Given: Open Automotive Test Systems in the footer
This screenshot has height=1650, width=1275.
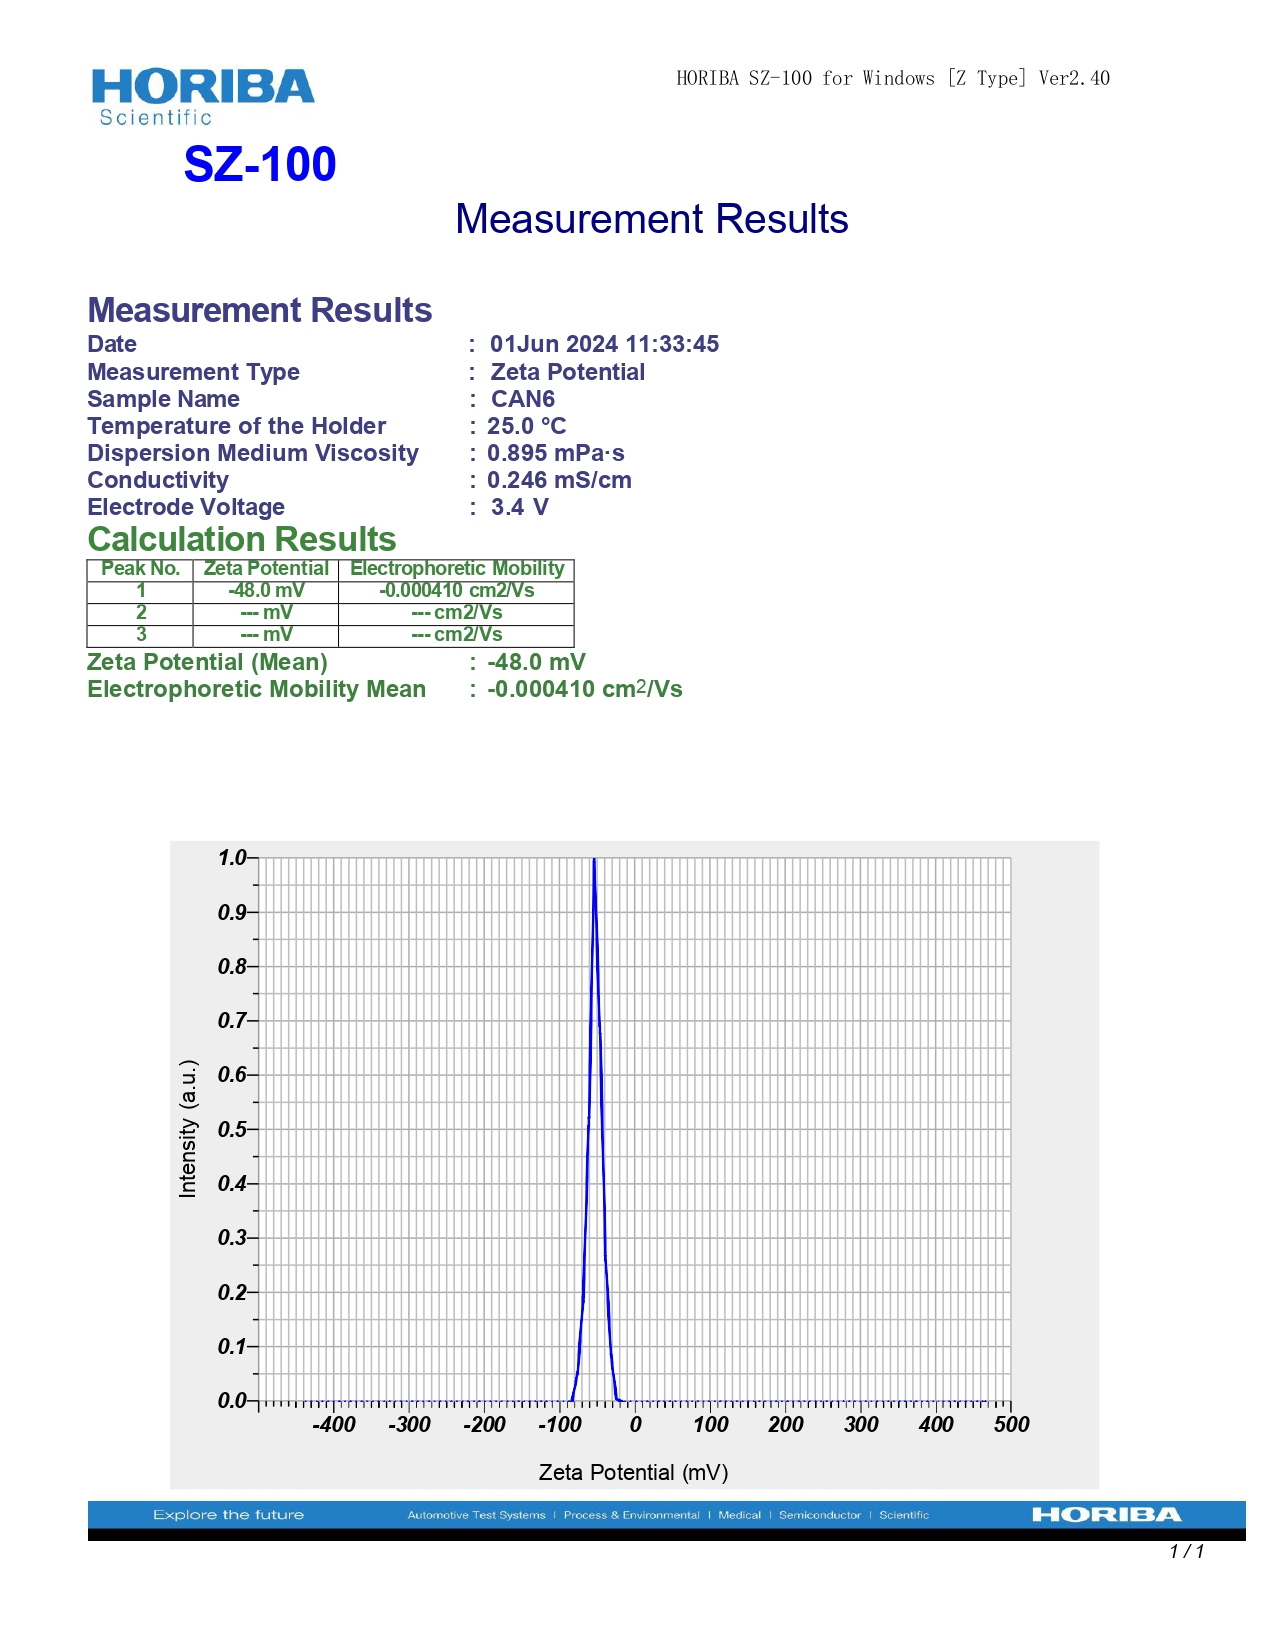Looking at the screenshot, I should point(476,1515).
